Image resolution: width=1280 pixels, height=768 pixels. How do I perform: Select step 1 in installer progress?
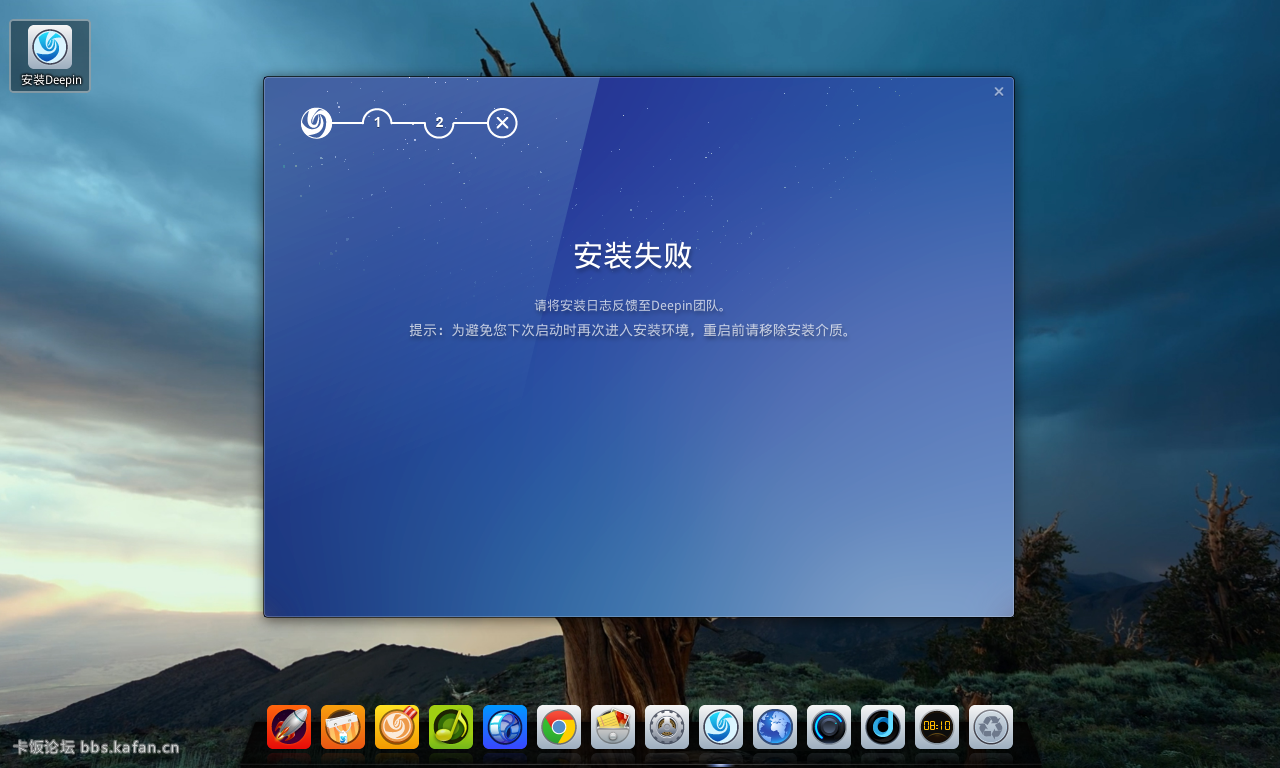pyautogui.click(x=377, y=122)
